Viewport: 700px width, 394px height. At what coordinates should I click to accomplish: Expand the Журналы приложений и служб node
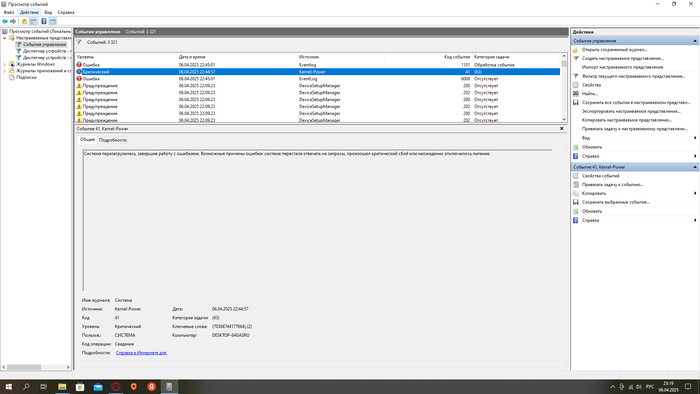click(4, 71)
